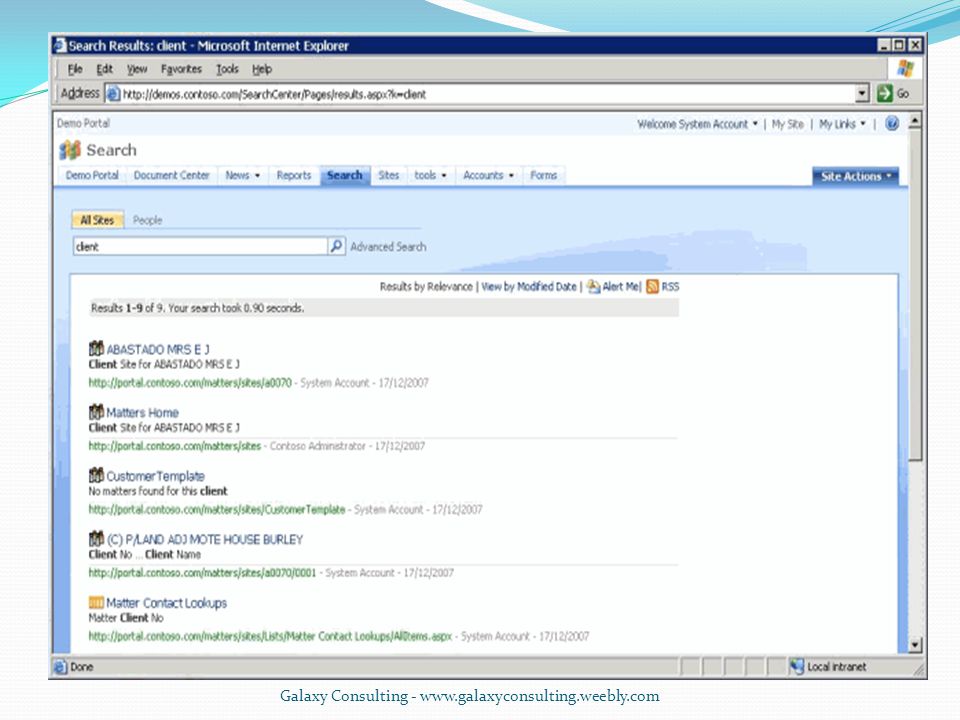The height and width of the screenshot is (720, 960).
Task: Click the vertical scrollbar thumb
Action: 915,295
